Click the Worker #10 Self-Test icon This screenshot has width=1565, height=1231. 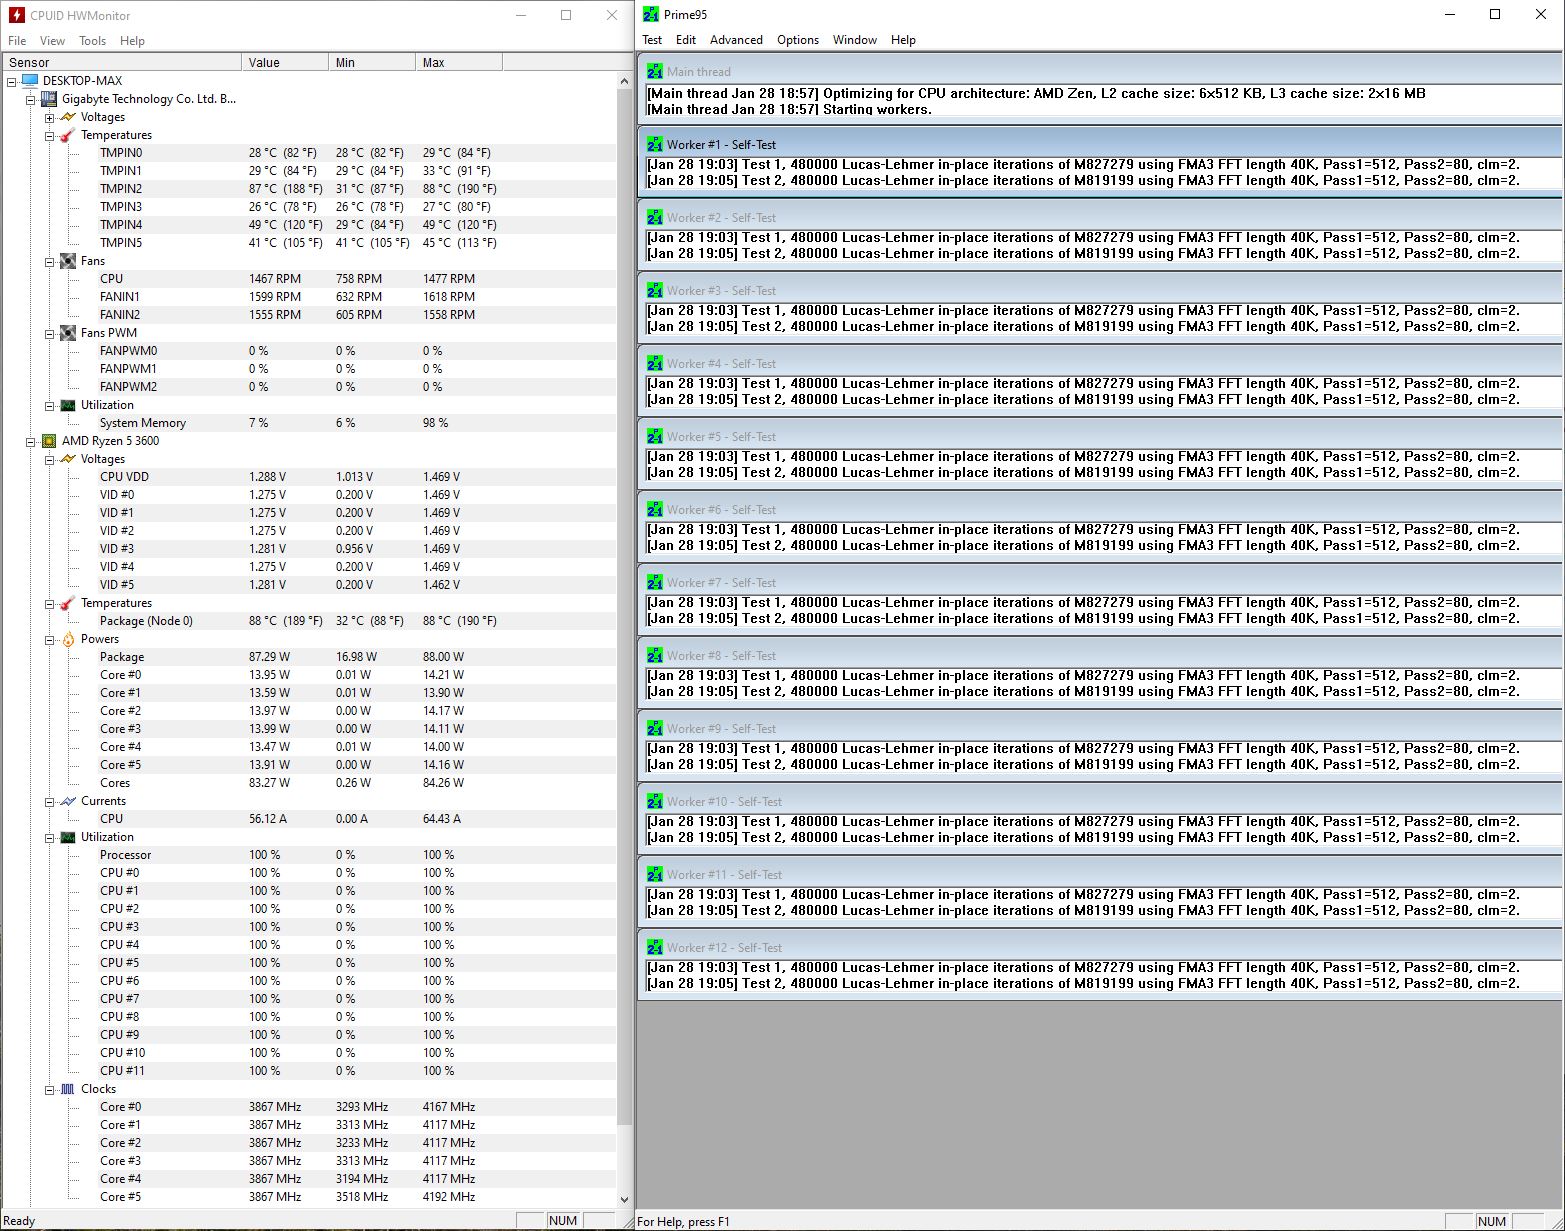tap(655, 802)
